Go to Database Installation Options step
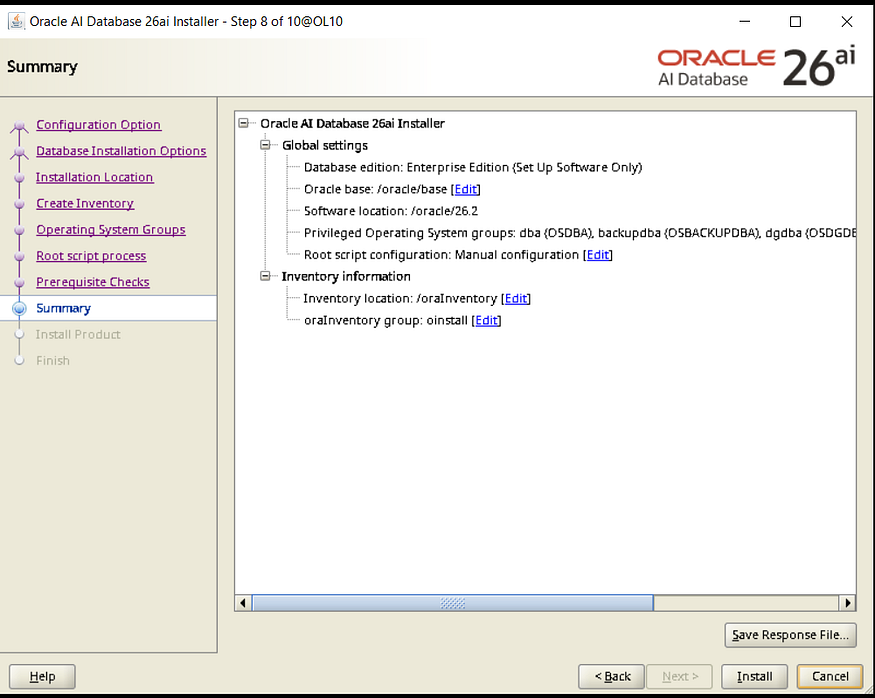Screen dimensions: 875x698 click(121, 151)
